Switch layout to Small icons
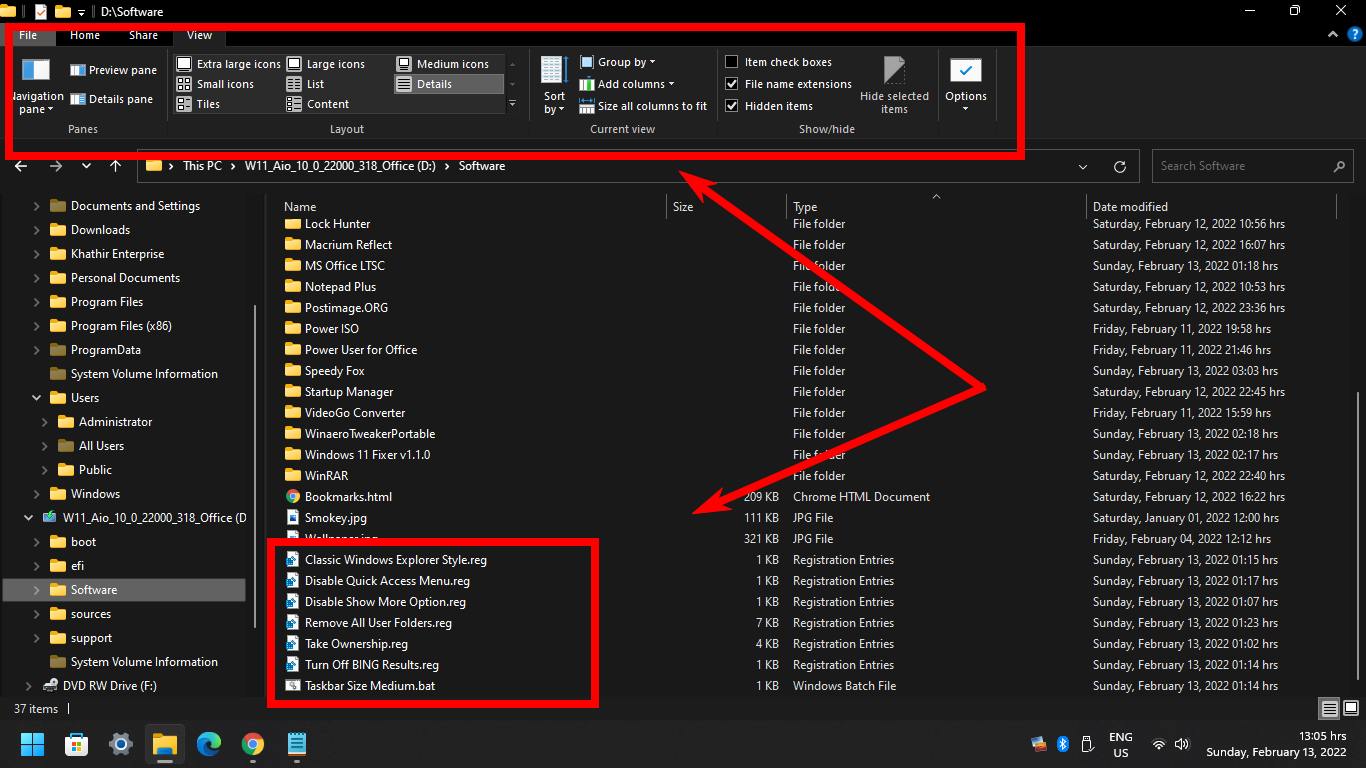The height and width of the screenshot is (768, 1366). click(x=216, y=84)
